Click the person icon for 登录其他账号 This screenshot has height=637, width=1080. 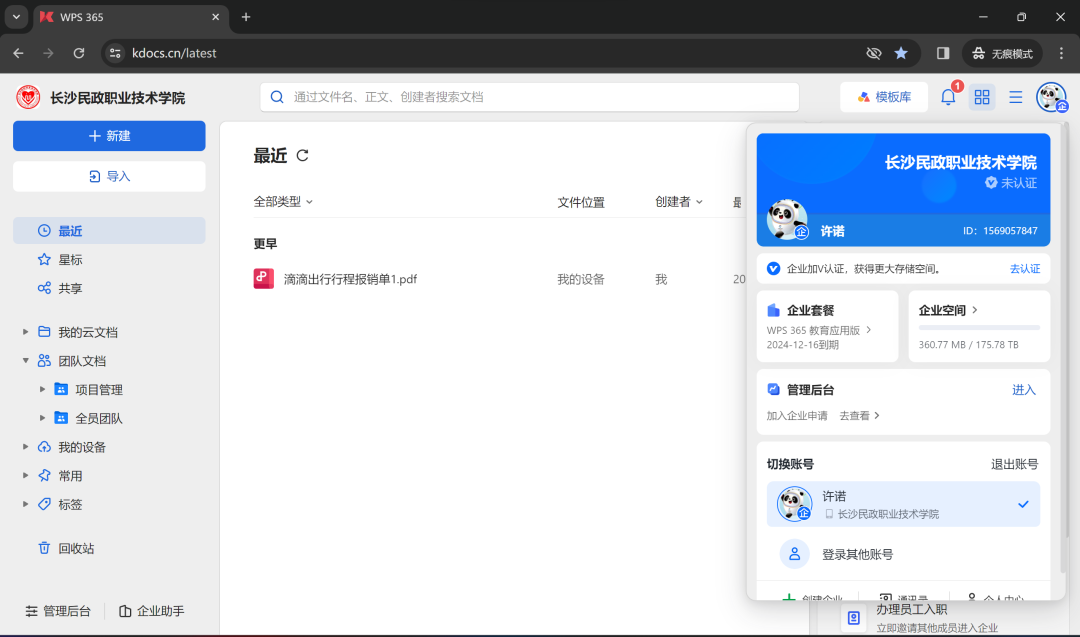click(x=794, y=554)
